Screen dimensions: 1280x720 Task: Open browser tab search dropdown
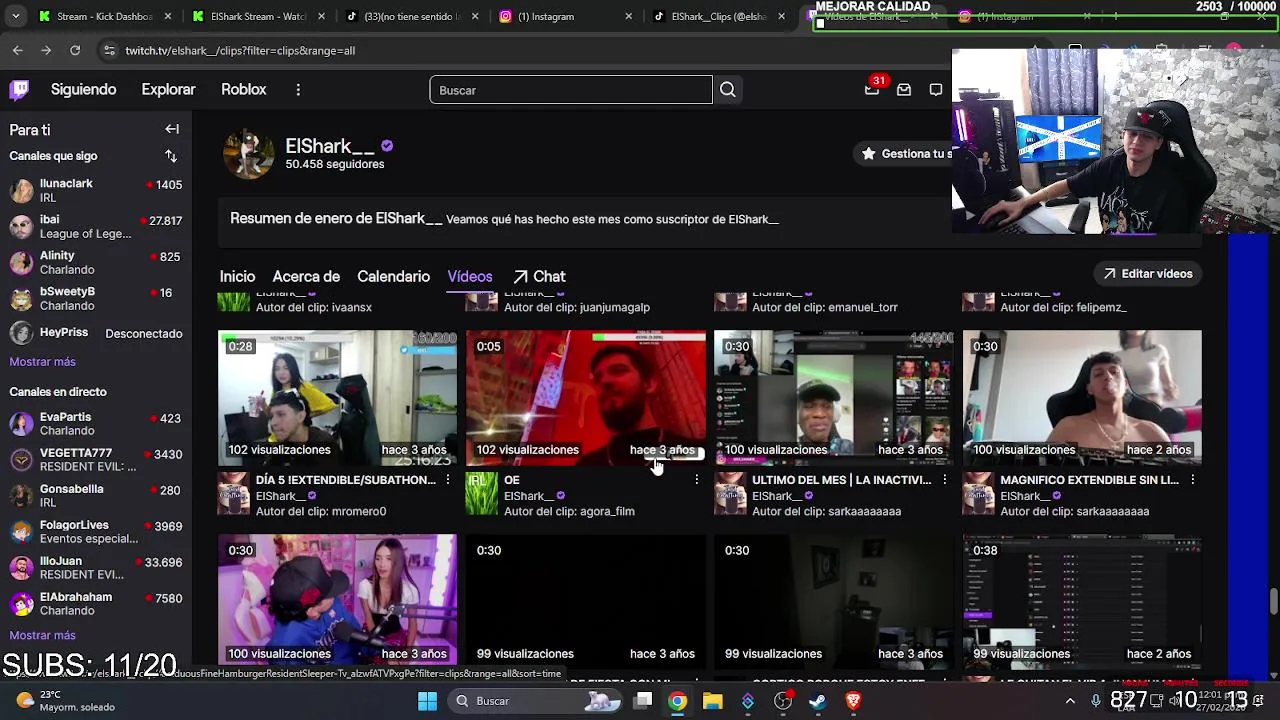click(15, 16)
